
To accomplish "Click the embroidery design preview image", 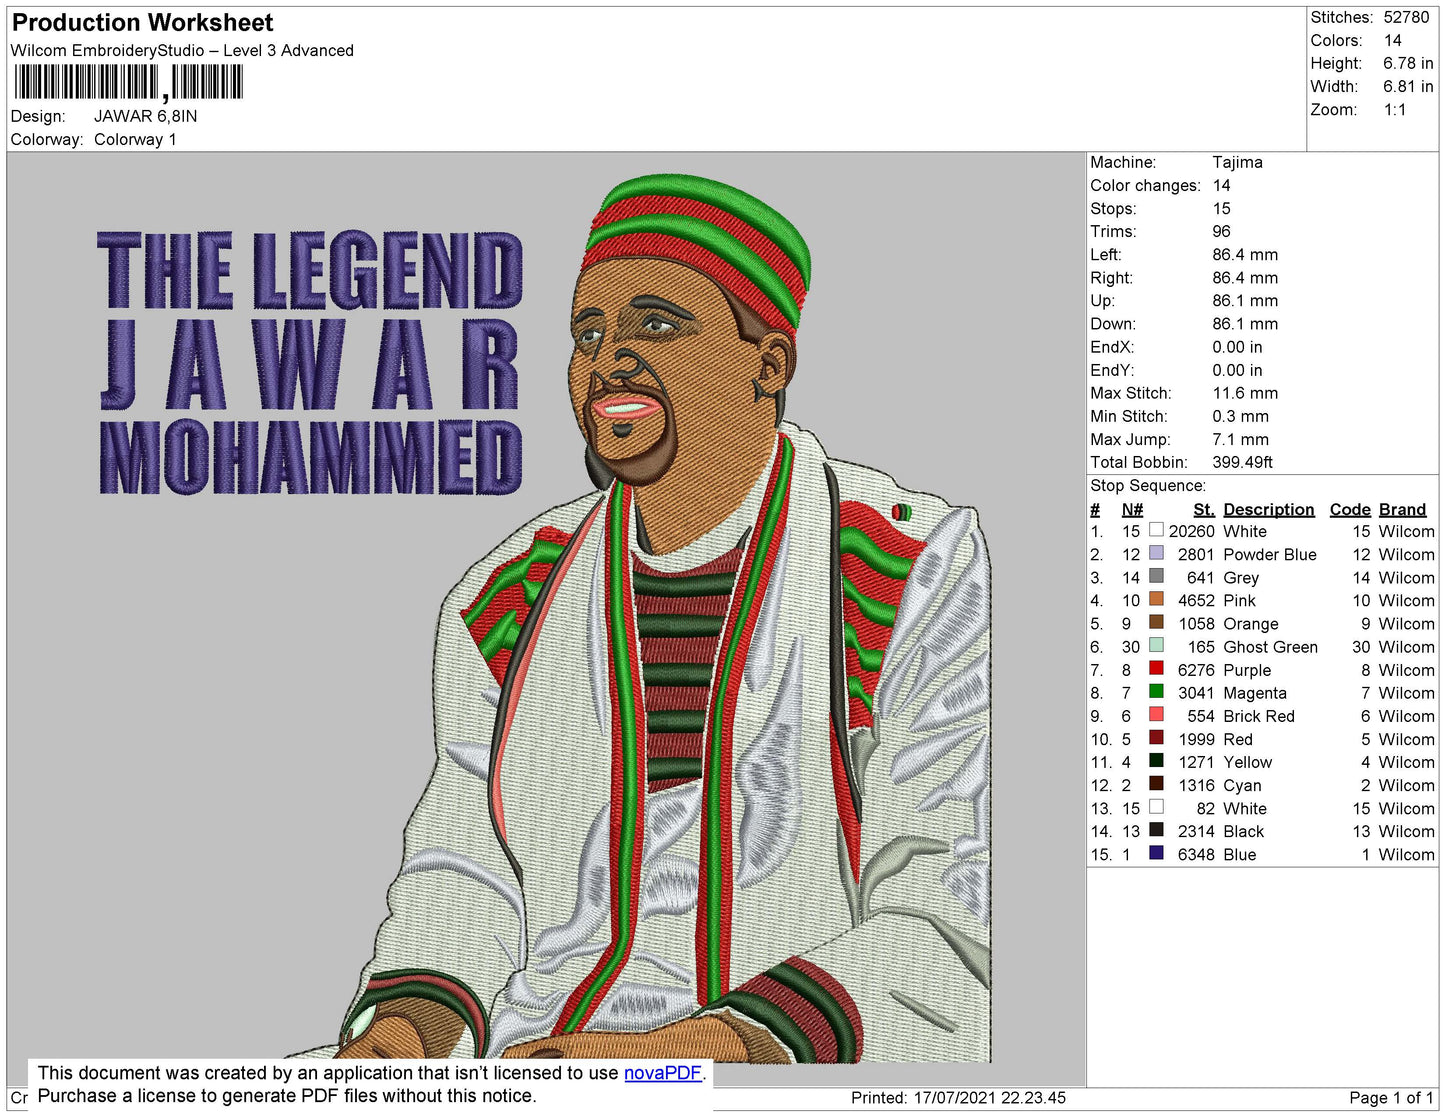I will 546,618.
